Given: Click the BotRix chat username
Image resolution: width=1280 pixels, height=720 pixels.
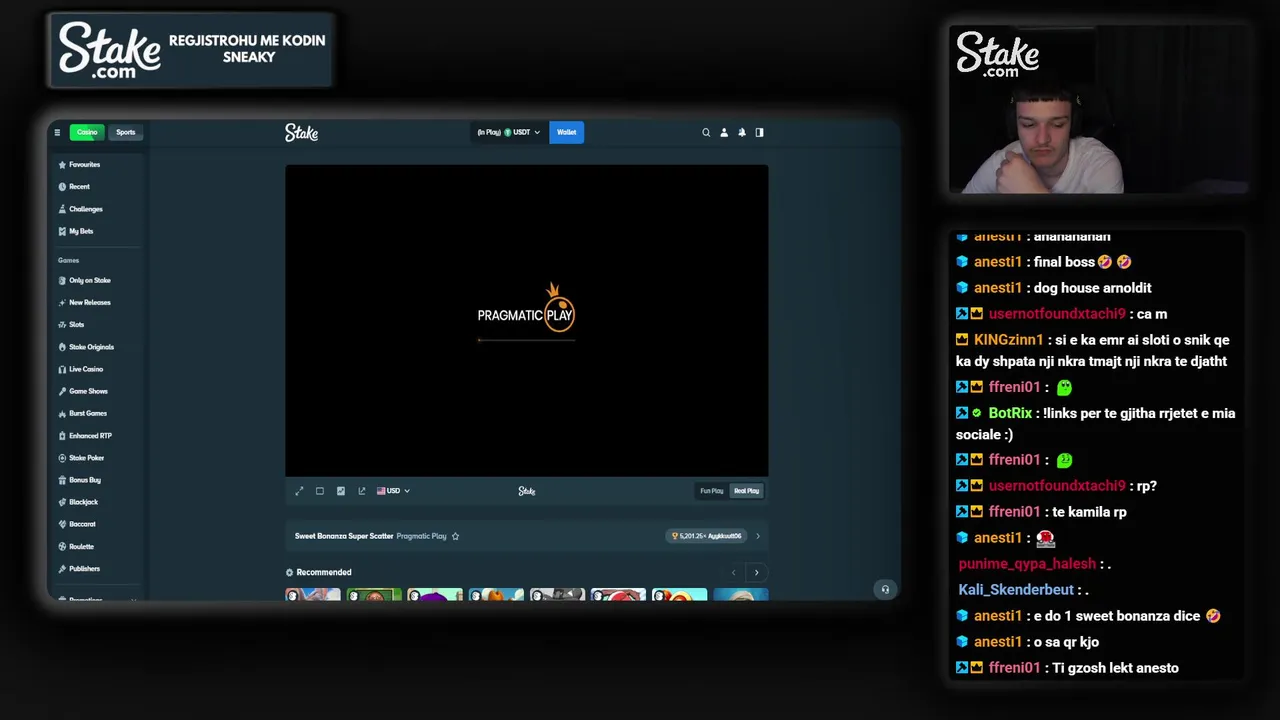Looking at the screenshot, I should pos(1010,413).
